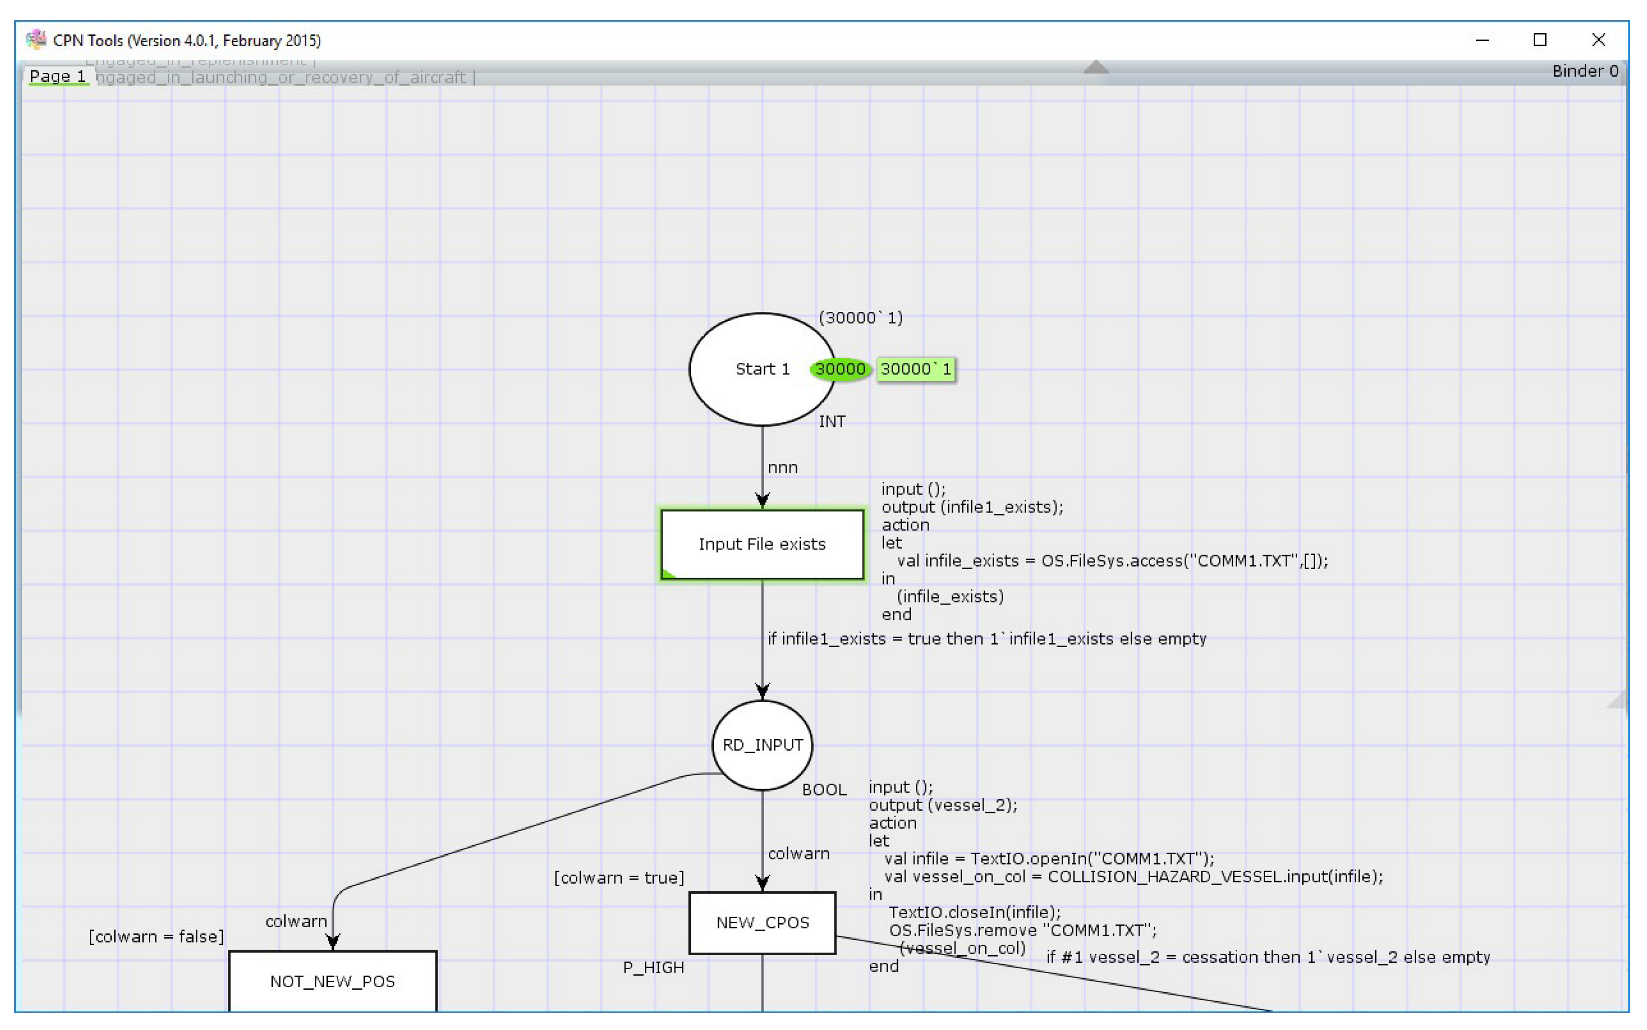Click the (30000`1) initial marking text
Viewport: 1647px width, 1030px height.
click(860, 317)
